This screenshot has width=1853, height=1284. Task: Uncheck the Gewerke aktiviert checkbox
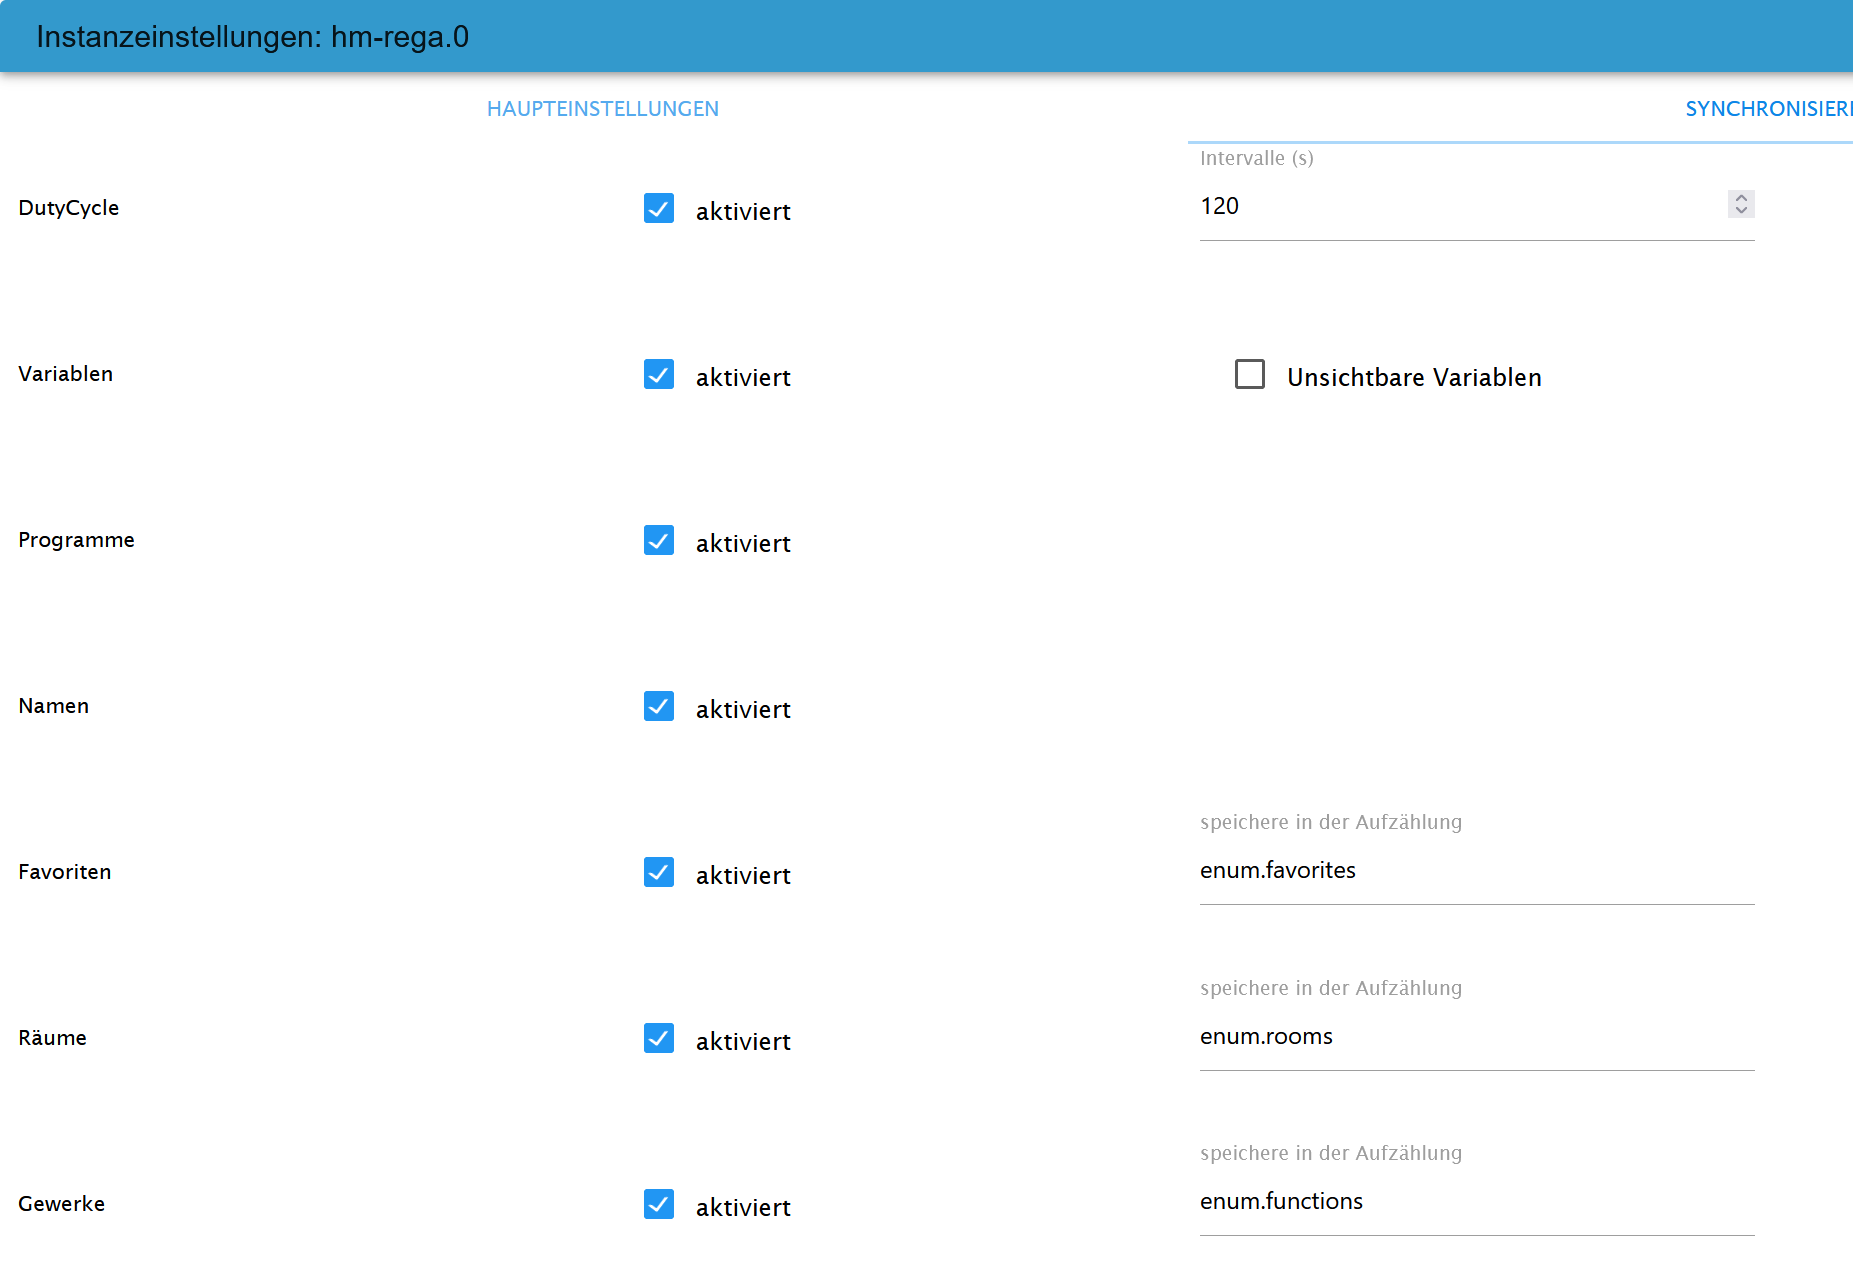click(x=659, y=1204)
